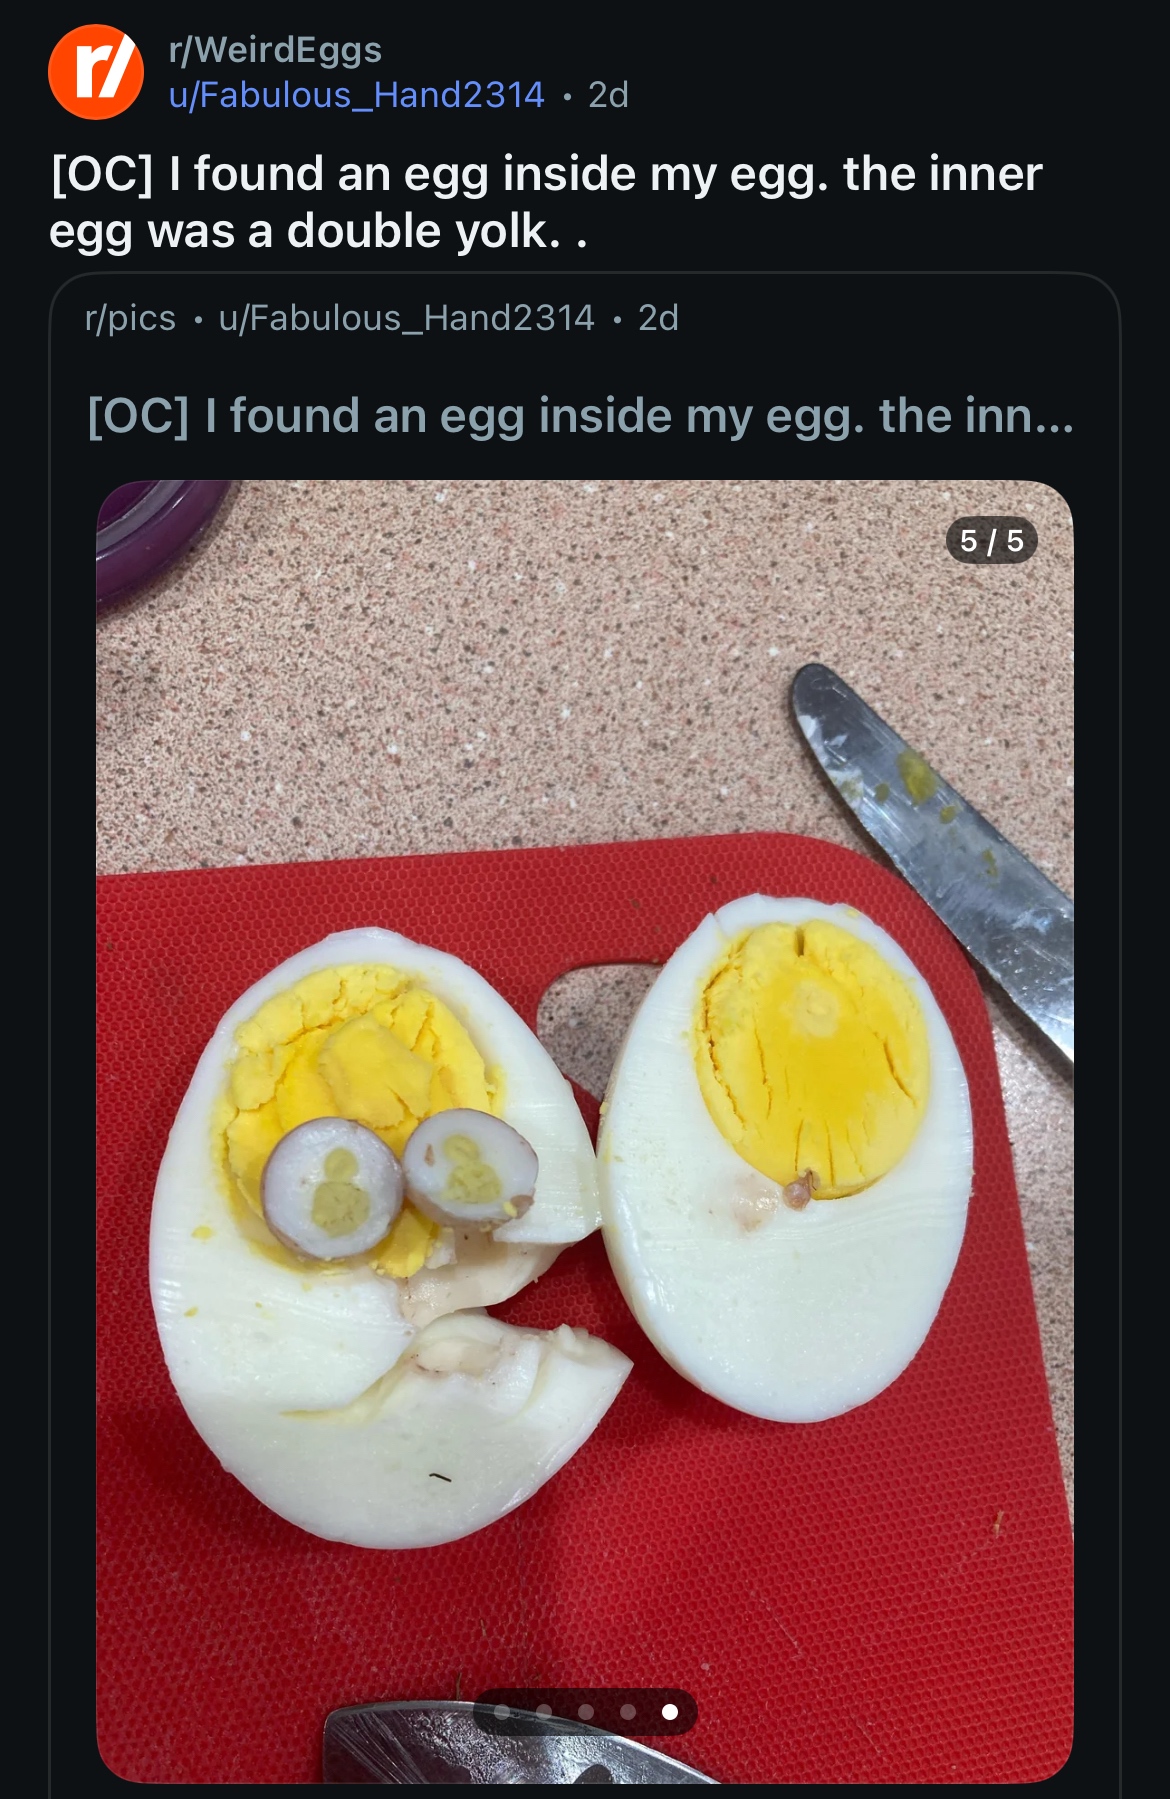This screenshot has width=1170, height=1799.
Task: Open the top u/Fabulous_Hand2314 profile link
Action: tap(356, 95)
